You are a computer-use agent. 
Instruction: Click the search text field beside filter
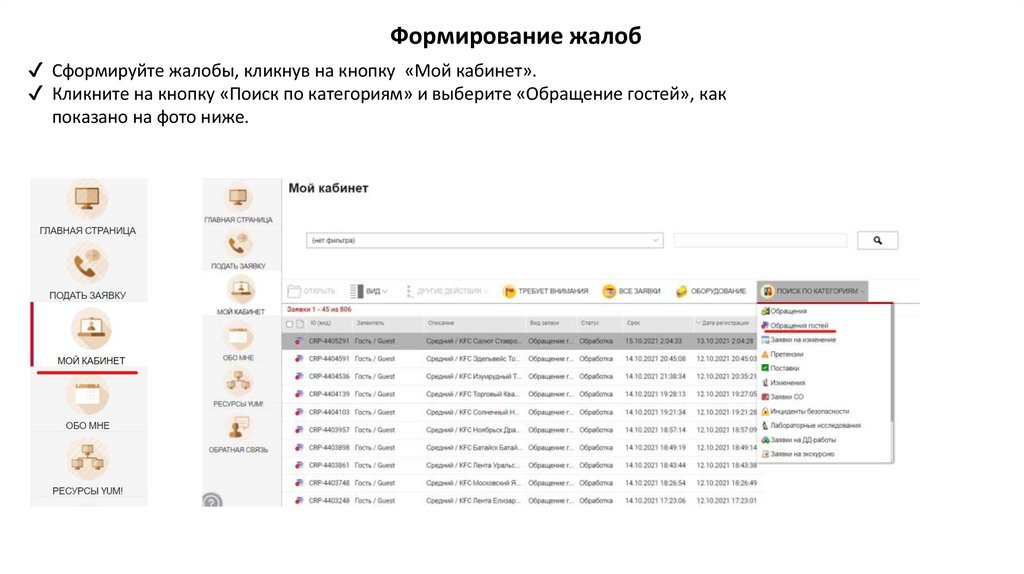pos(760,240)
